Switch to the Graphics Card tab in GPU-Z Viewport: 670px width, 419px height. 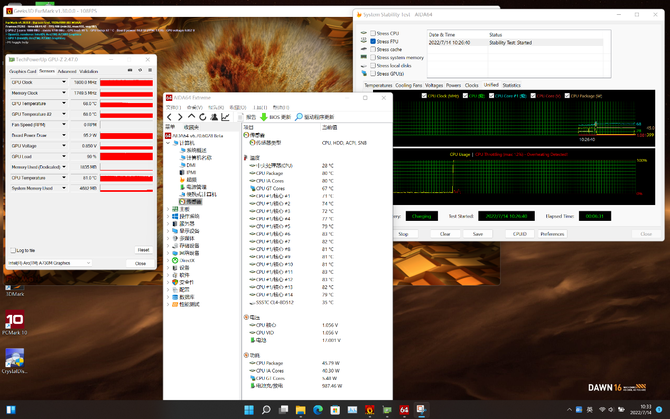coord(22,71)
